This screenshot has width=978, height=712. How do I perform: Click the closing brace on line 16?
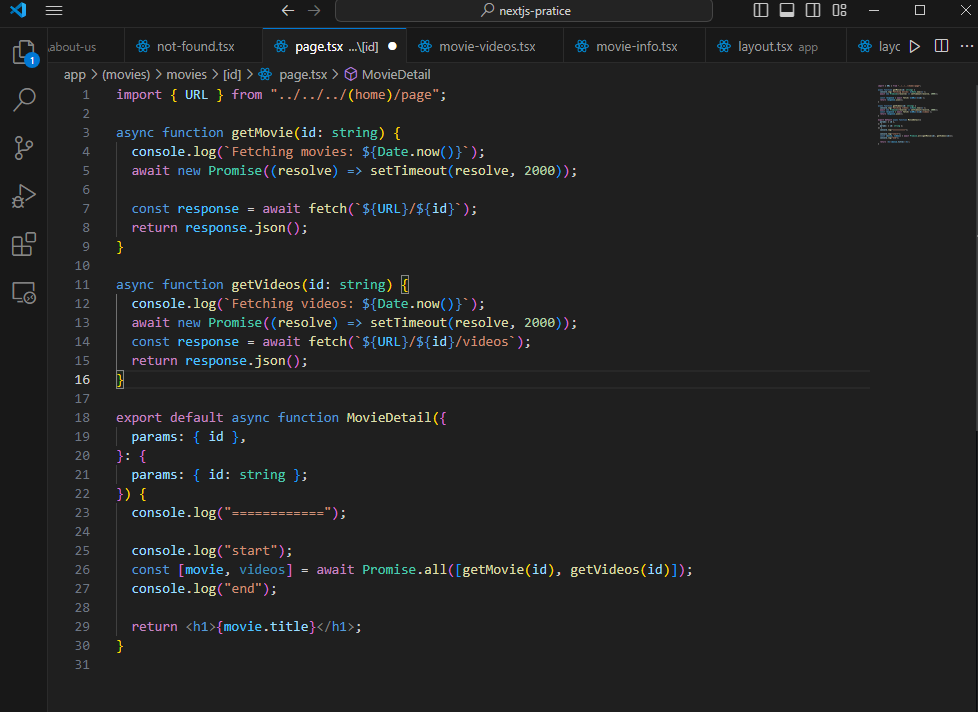[x=120, y=380]
